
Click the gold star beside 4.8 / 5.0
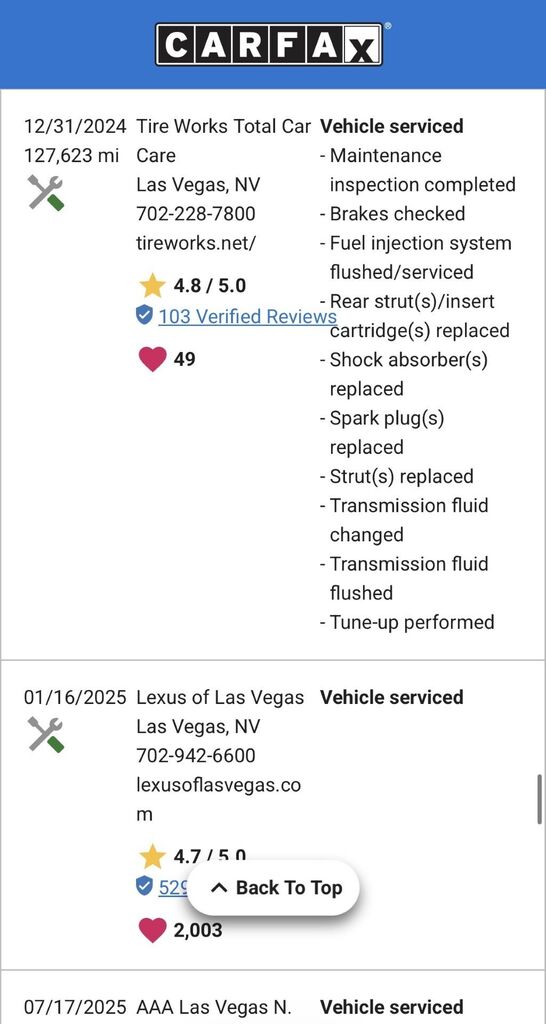click(x=152, y=285)
